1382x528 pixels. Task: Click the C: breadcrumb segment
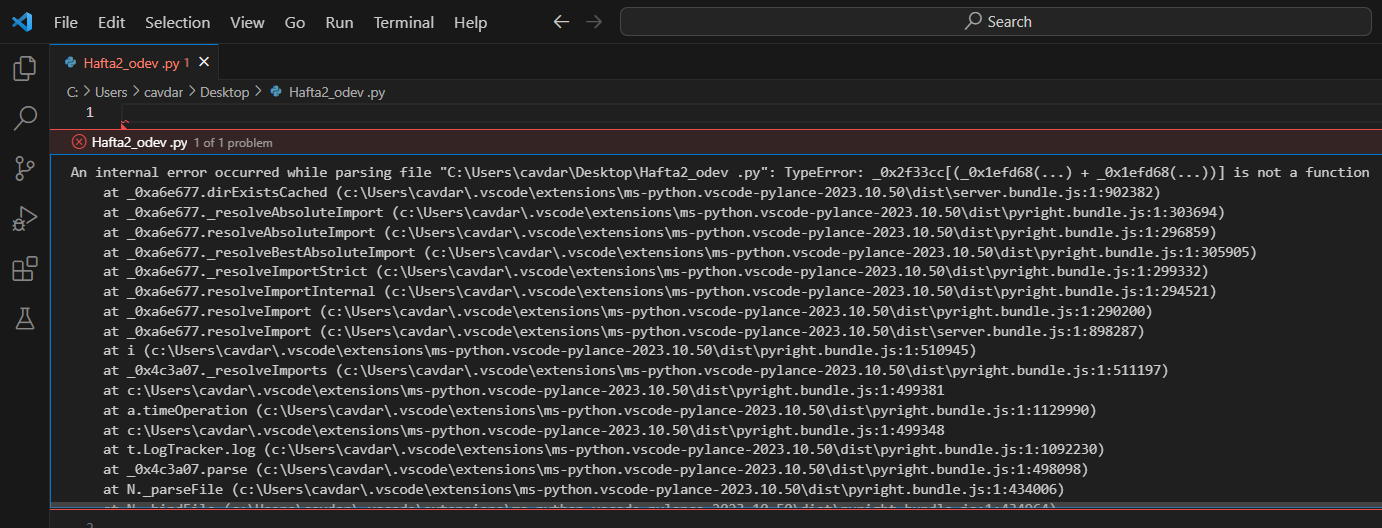(x=72, y=92)
